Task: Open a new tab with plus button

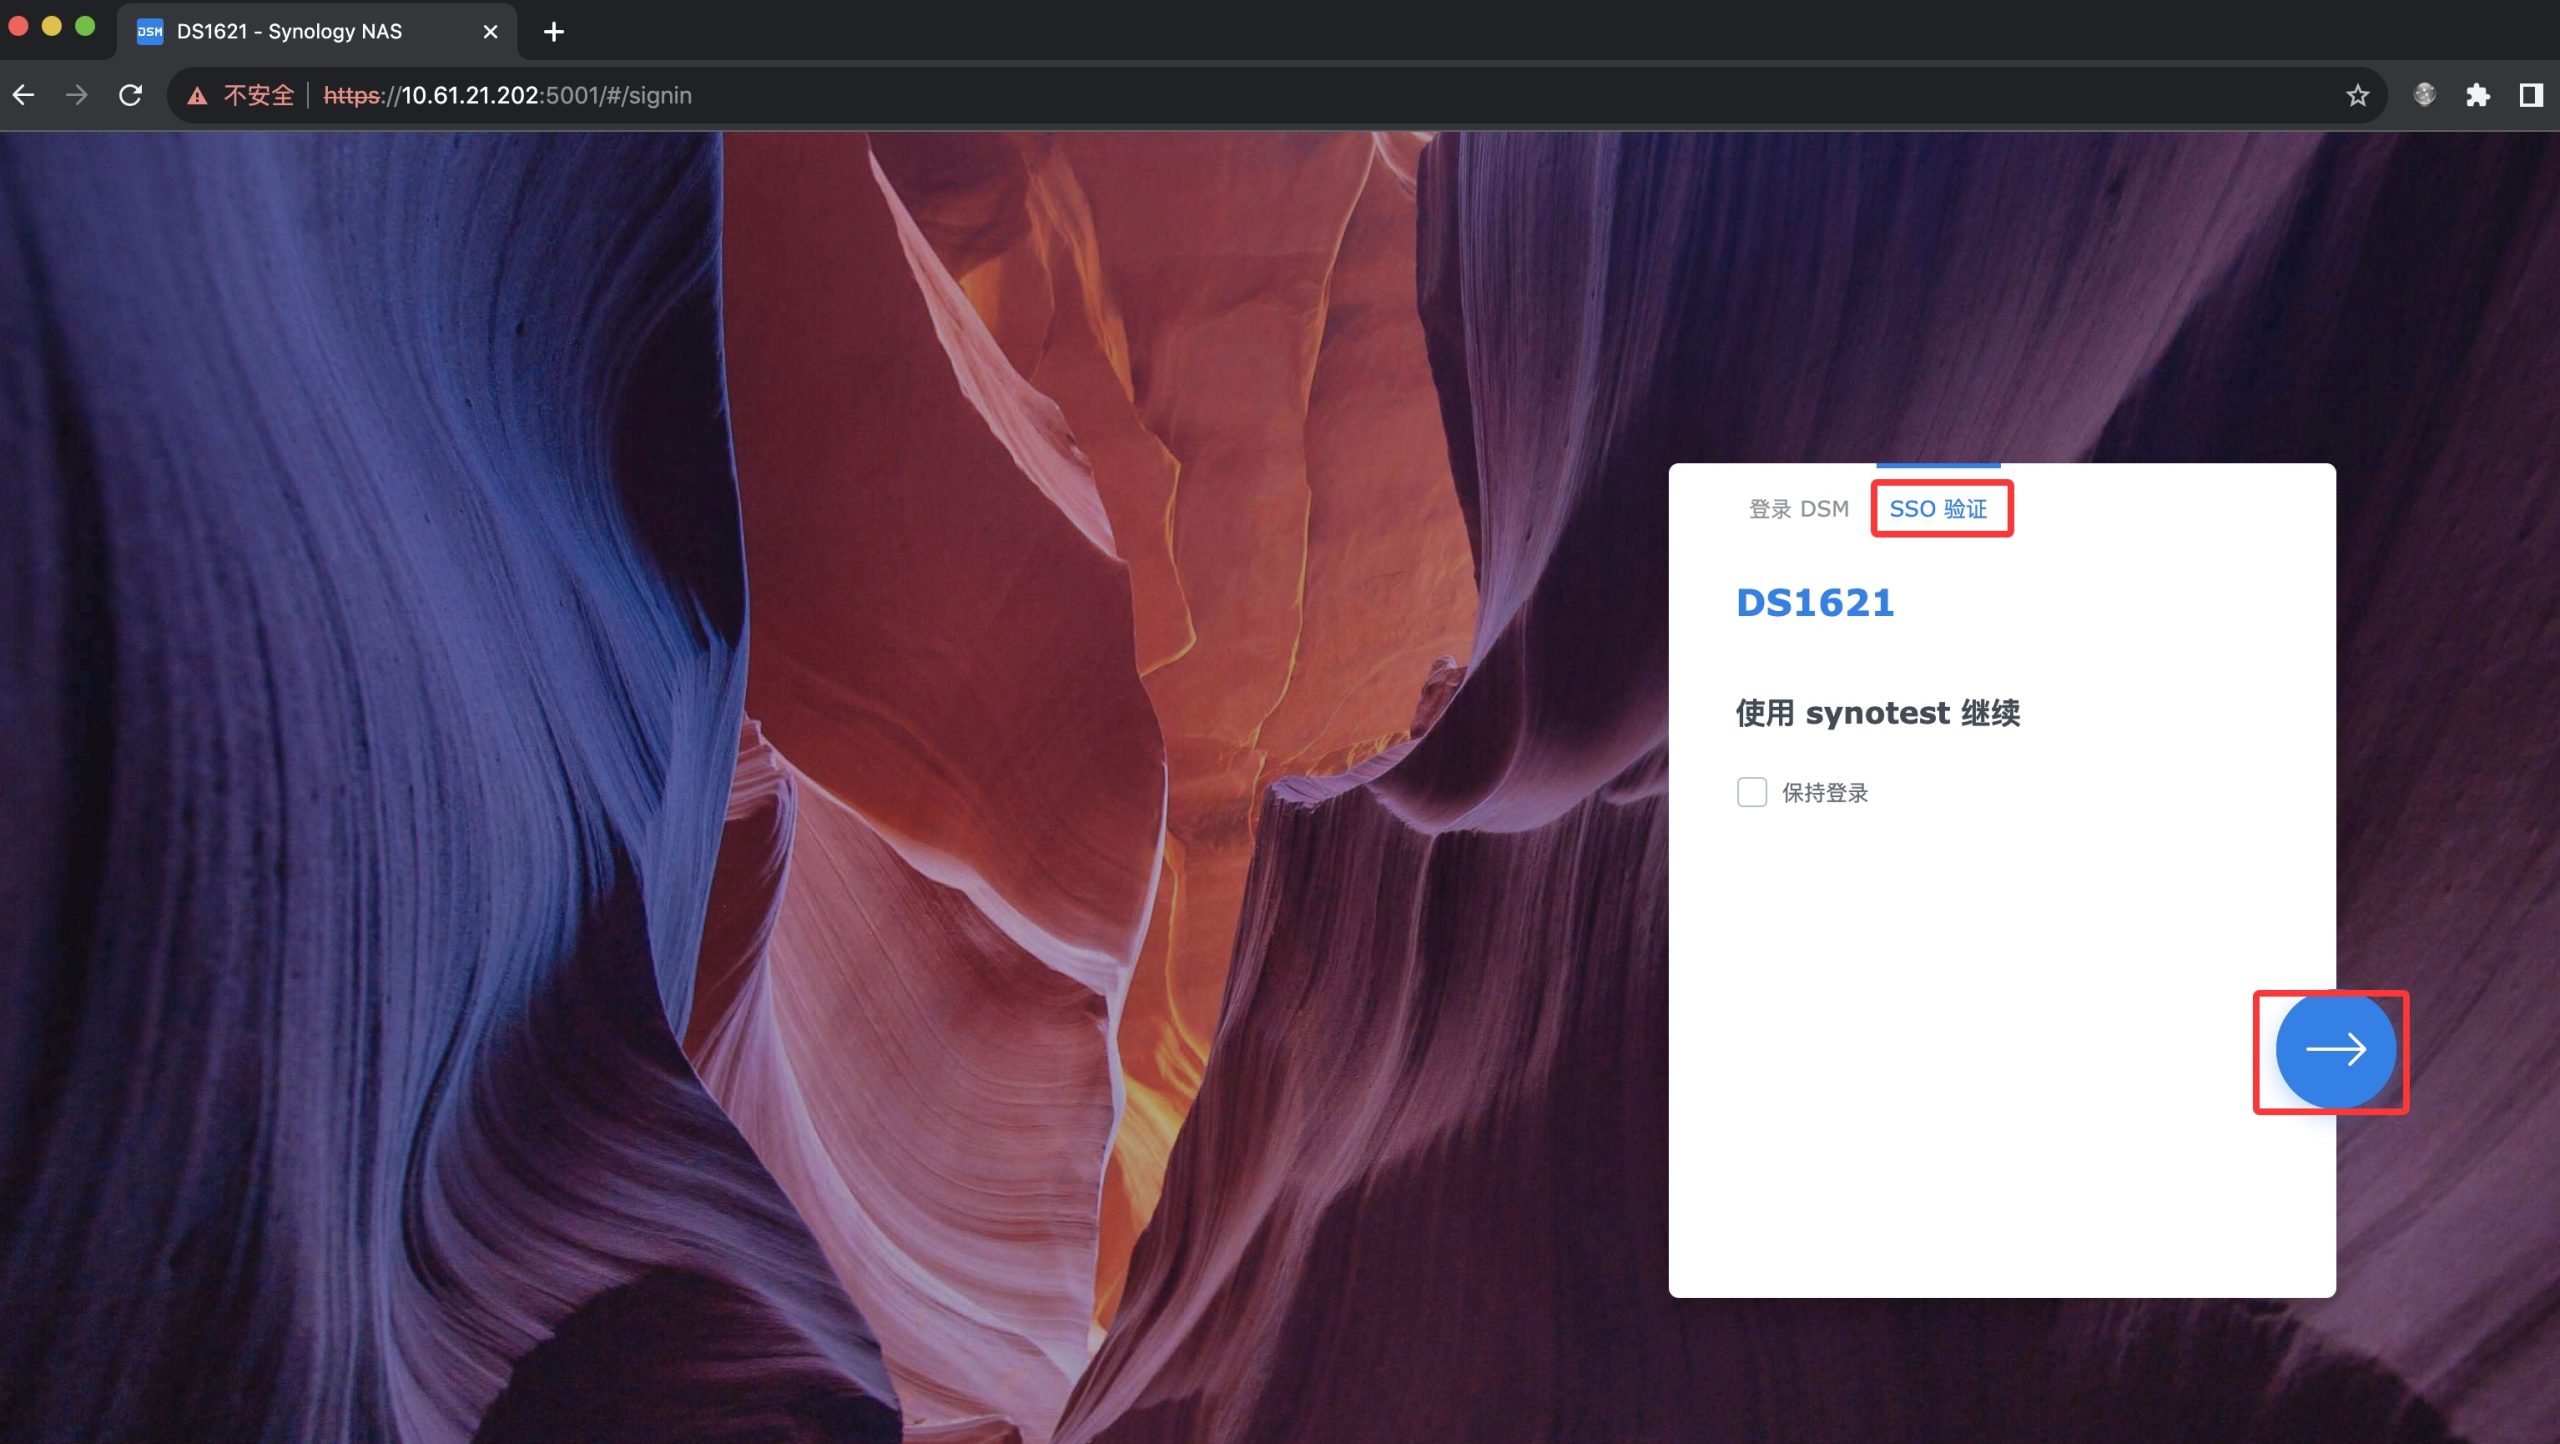Action: [554, 32]
